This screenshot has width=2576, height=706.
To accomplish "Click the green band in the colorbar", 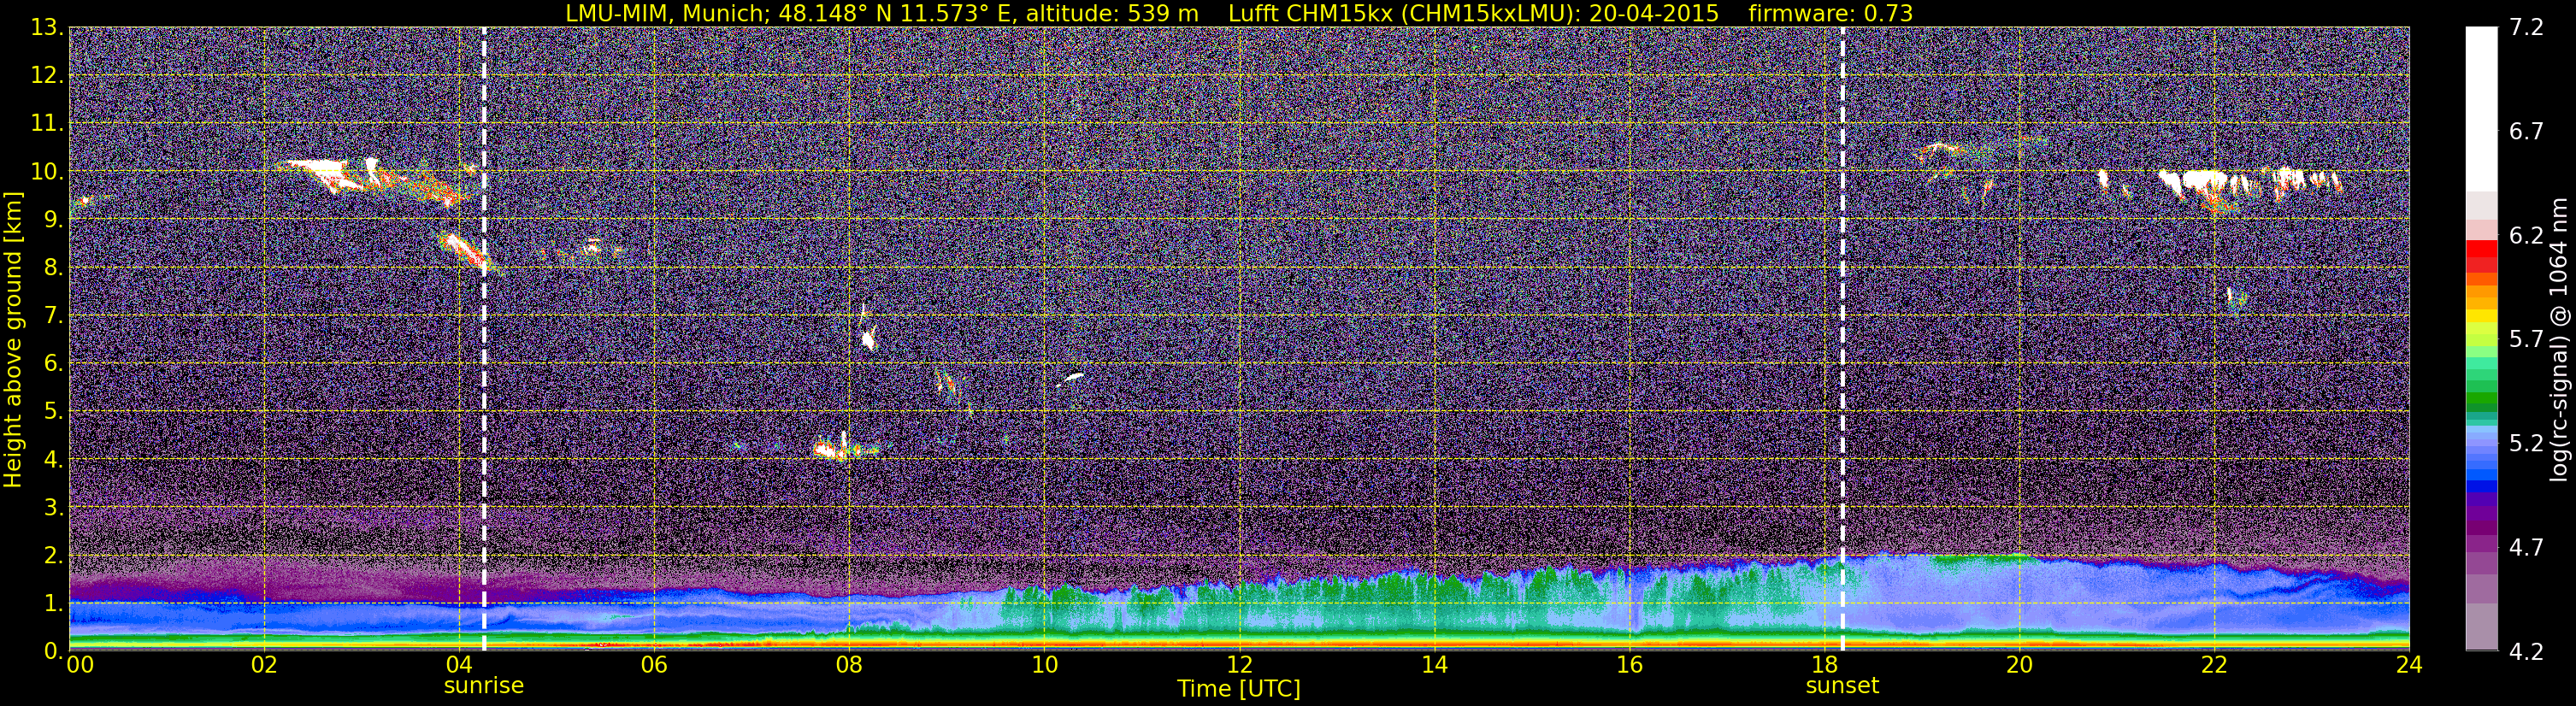I will [x=2481, y=398].
